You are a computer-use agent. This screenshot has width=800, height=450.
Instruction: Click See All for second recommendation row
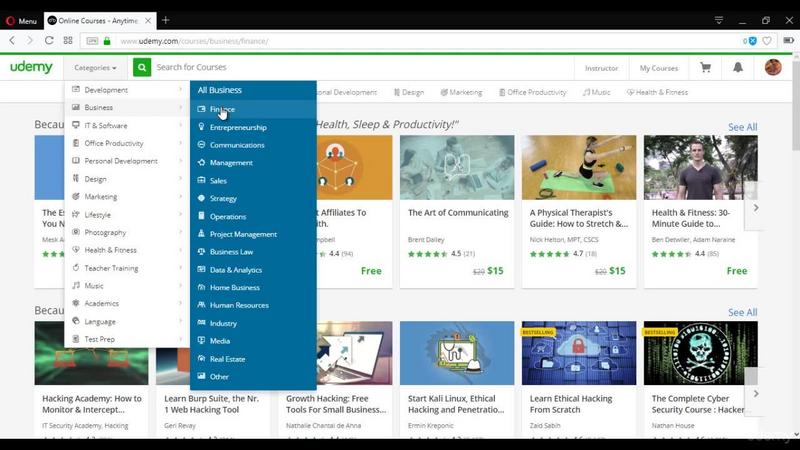[x=742, y=312]
